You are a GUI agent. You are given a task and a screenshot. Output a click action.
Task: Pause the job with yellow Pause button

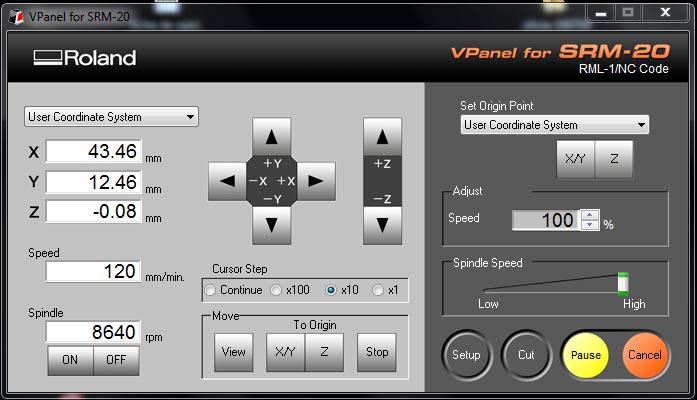coord(585,355)
